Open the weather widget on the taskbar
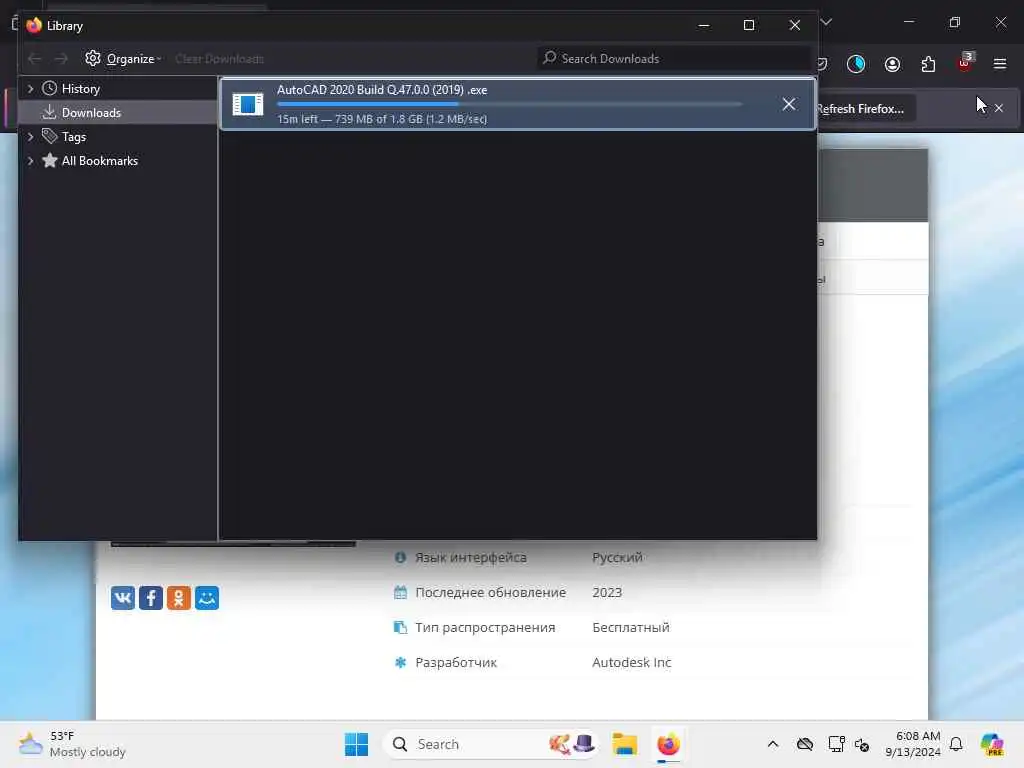The height and width of the screenshot is (768, 1024). 72,744
